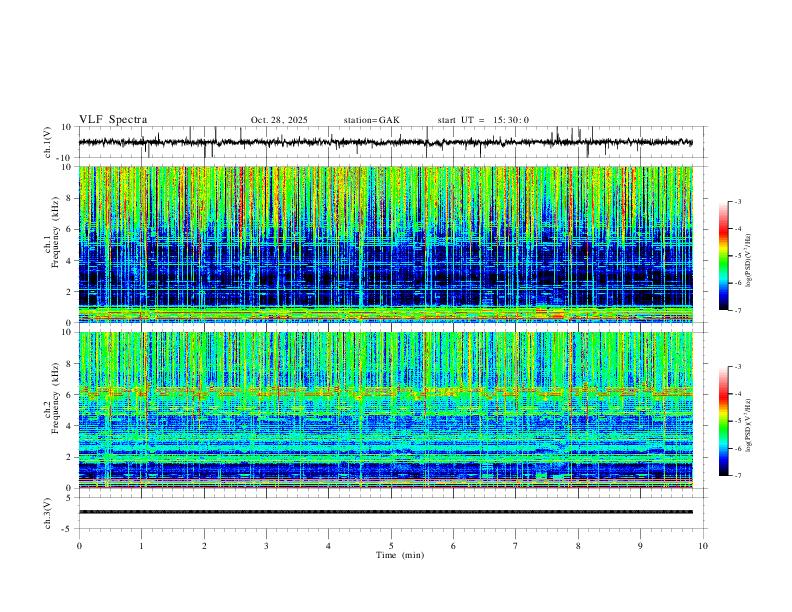Click the time axis tick label "6"
The height and width of the screenshot is (612, 792).
pos(453,546)
